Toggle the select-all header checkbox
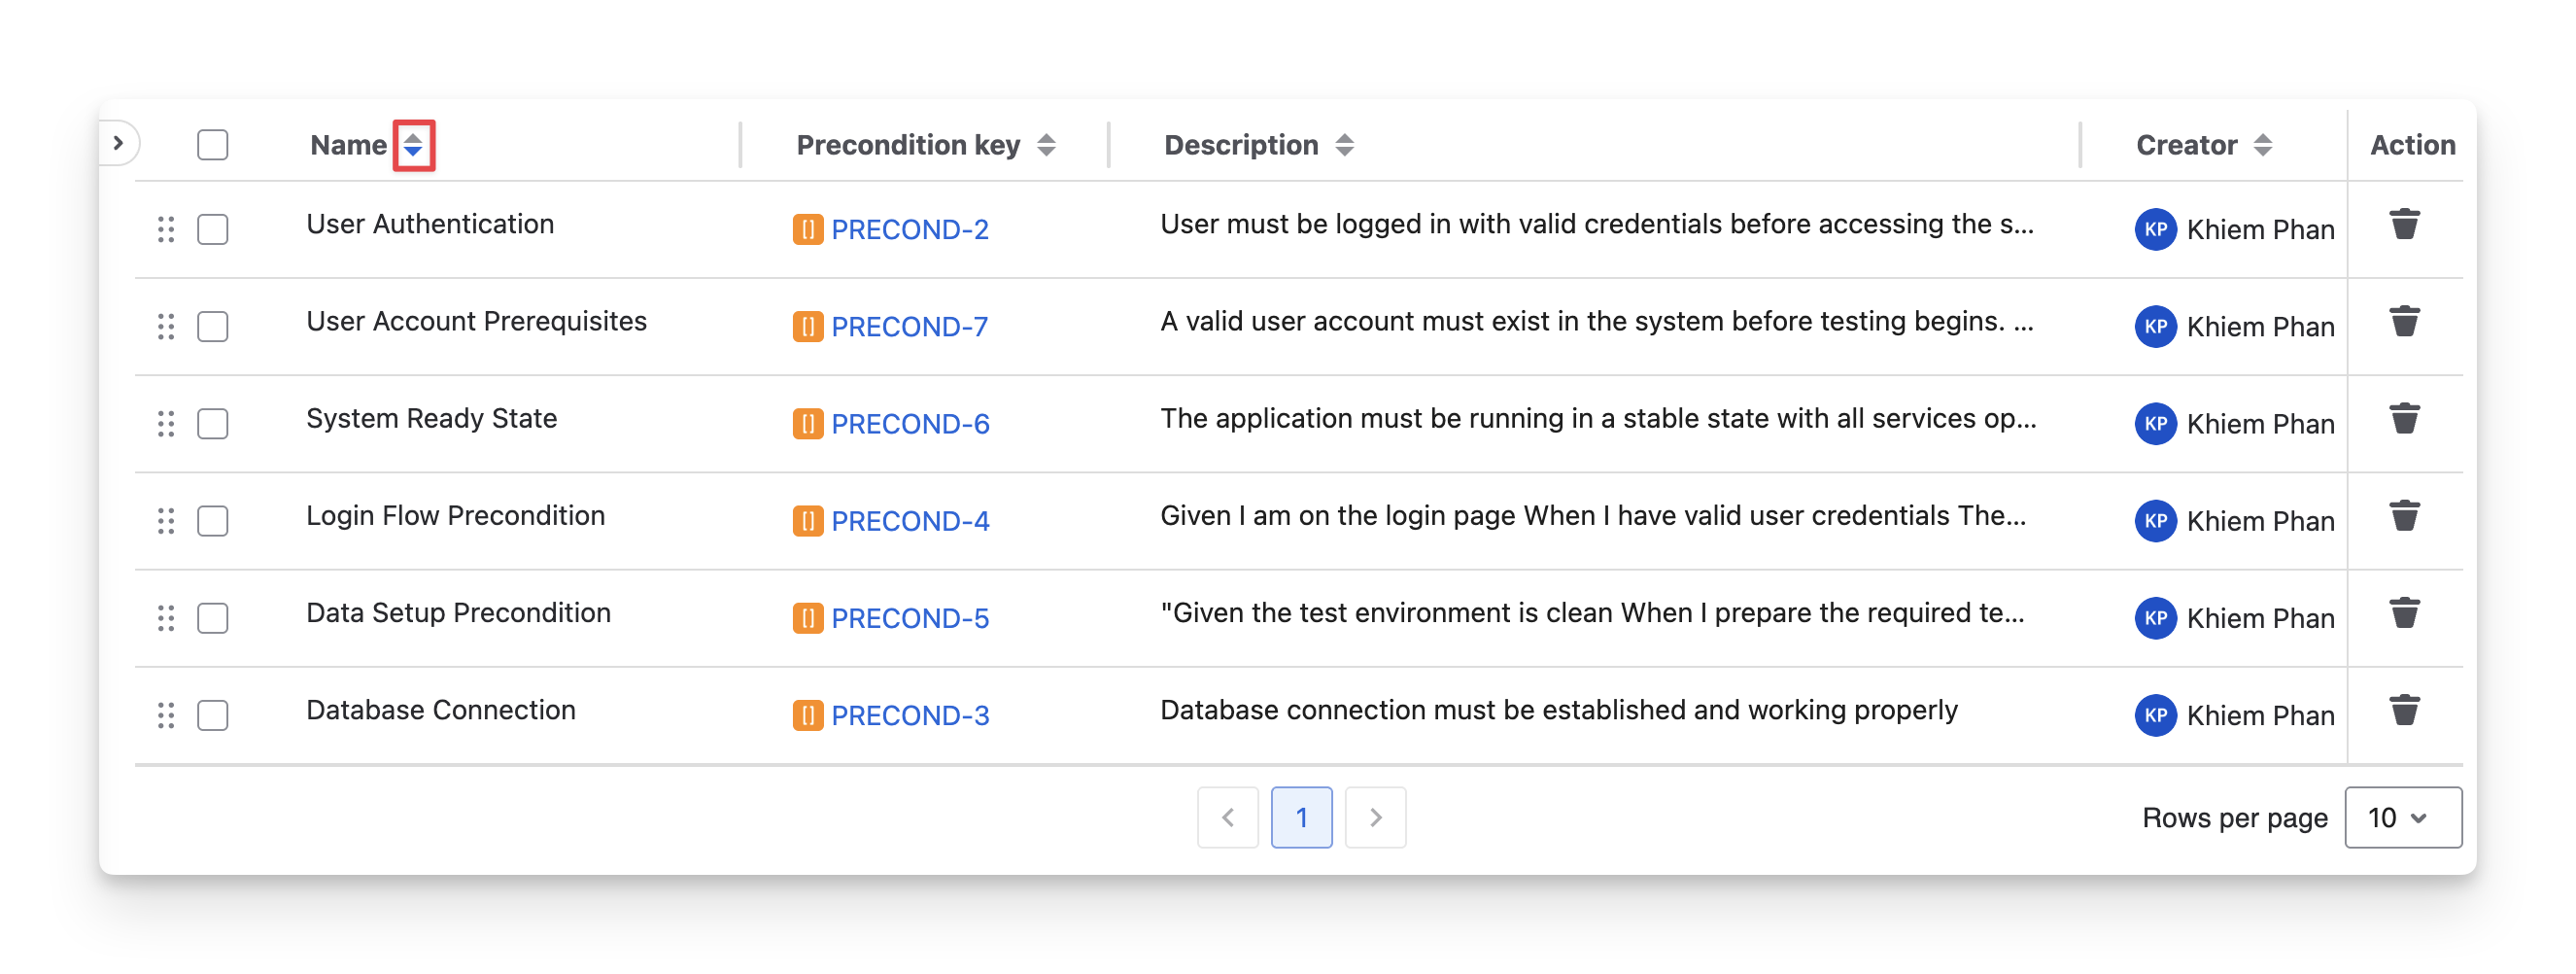 (213, 145)
